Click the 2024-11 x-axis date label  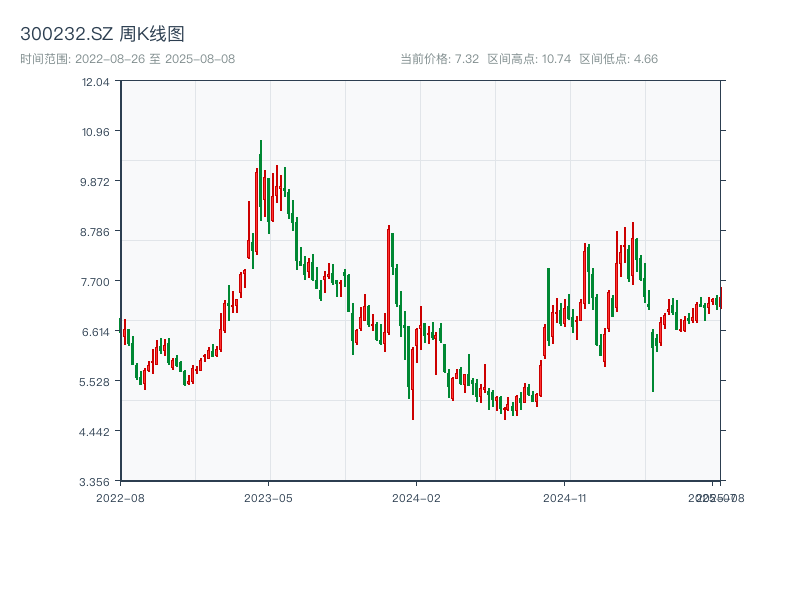566,497
